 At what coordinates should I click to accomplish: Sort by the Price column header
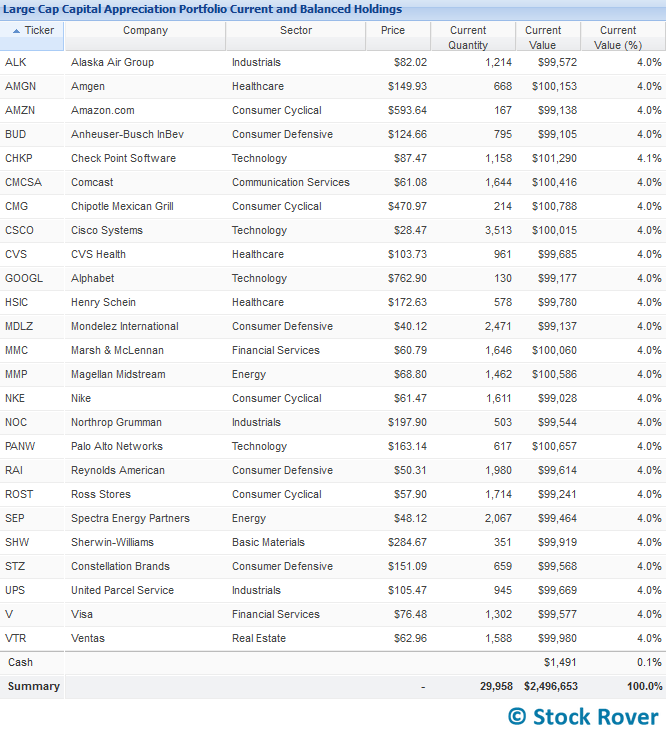[398, 36]
